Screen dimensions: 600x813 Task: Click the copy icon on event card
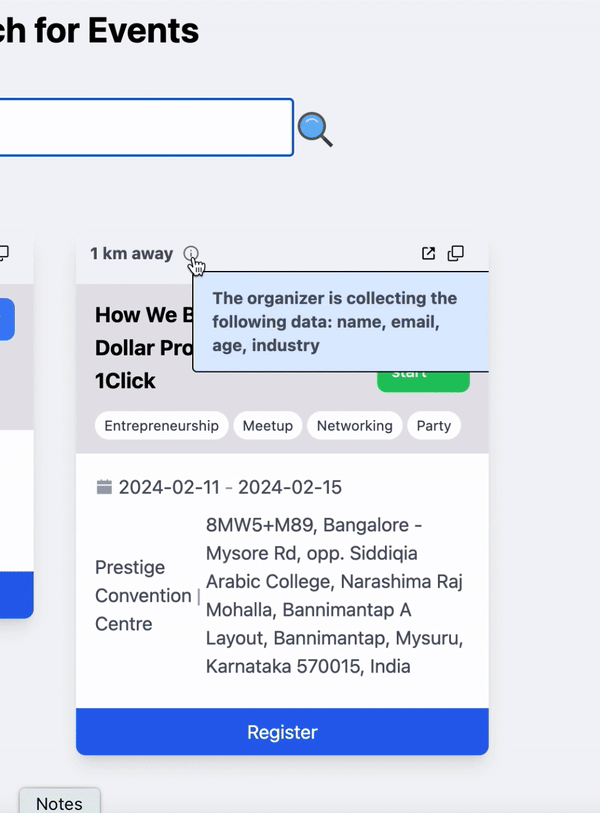[x=456, y=254]
